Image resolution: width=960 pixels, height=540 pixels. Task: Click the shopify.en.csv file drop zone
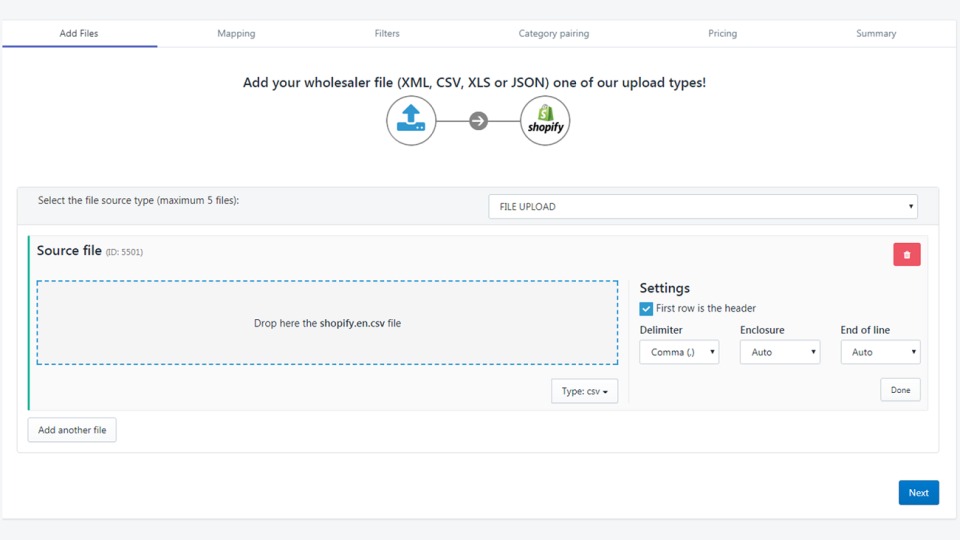tap(327, 323)
